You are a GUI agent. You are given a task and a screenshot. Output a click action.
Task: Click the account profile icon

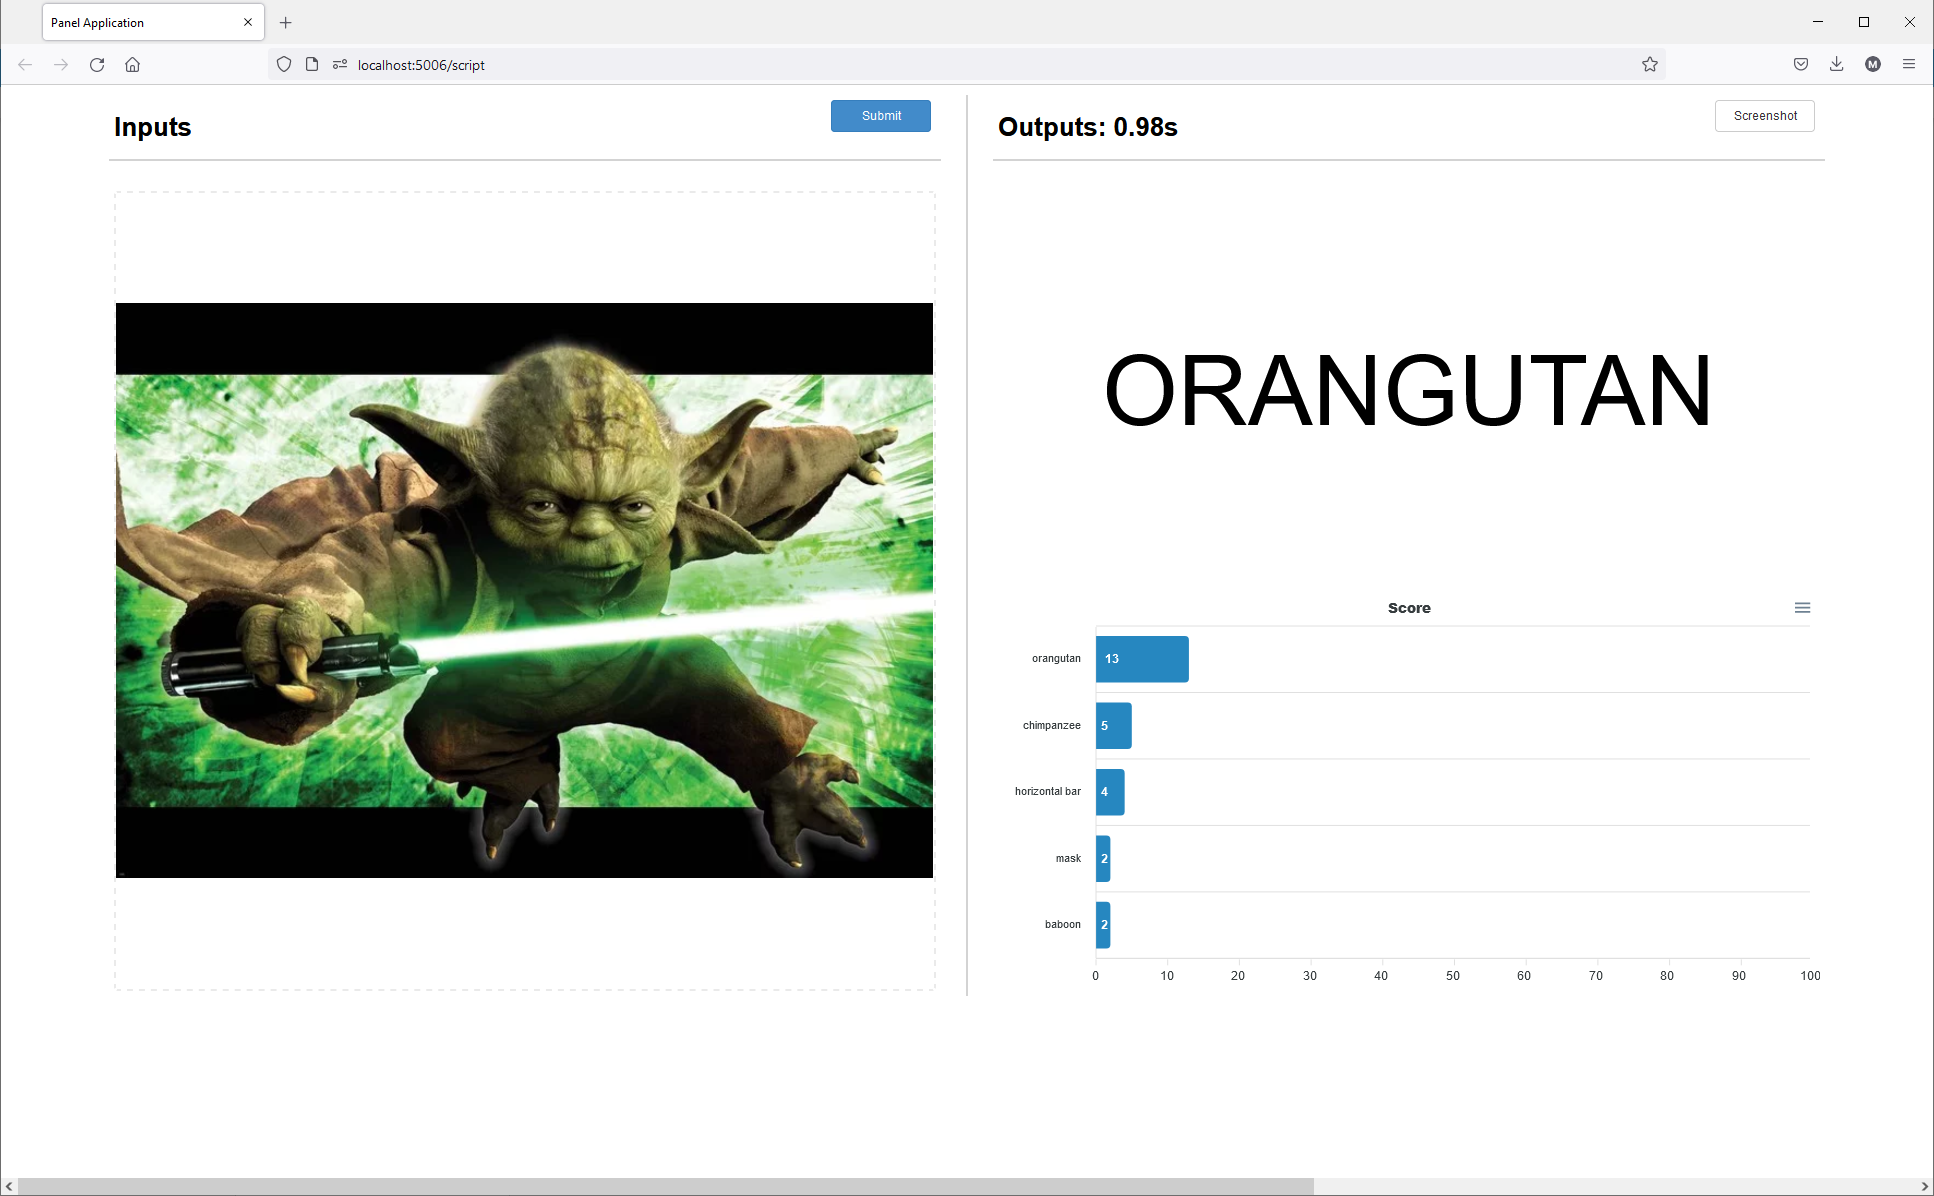1872,64
